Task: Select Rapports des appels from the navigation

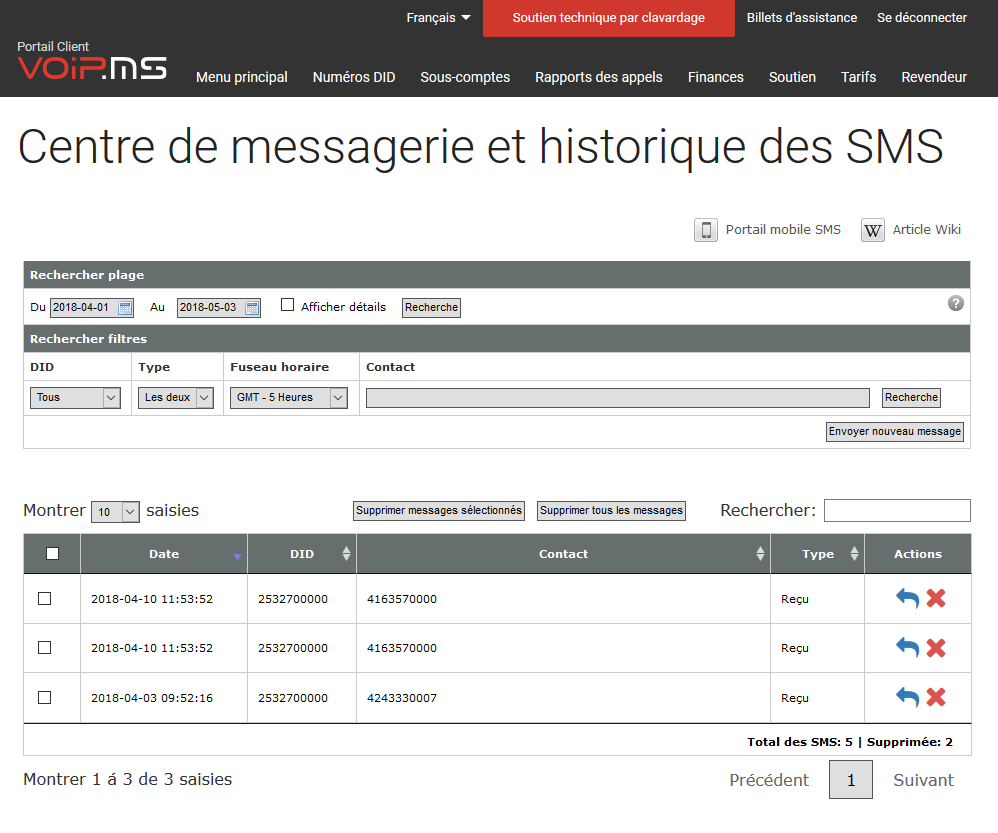Action: tap(598, 77)
